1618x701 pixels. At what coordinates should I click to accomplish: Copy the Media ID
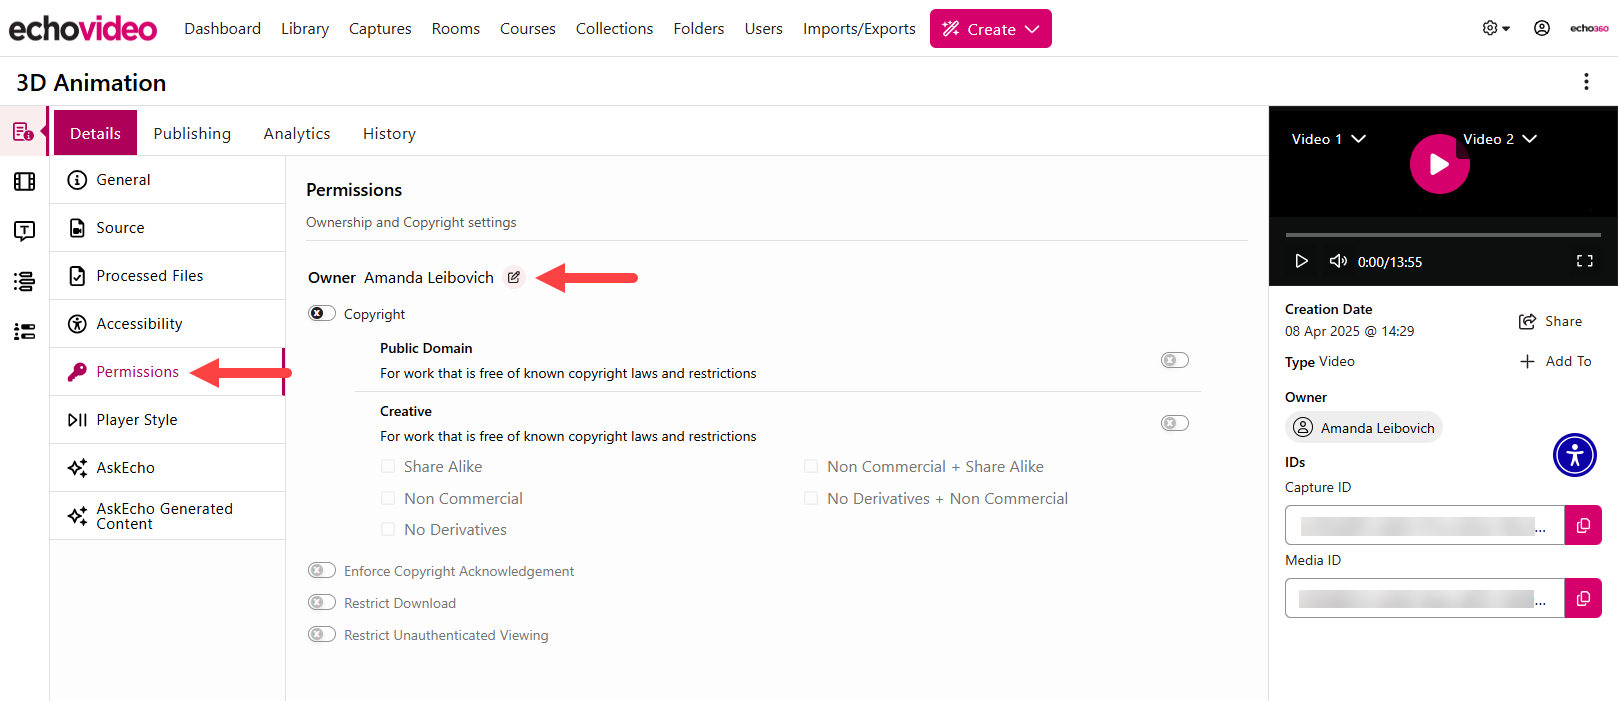pyautogui.click(x=1583, y=598)
